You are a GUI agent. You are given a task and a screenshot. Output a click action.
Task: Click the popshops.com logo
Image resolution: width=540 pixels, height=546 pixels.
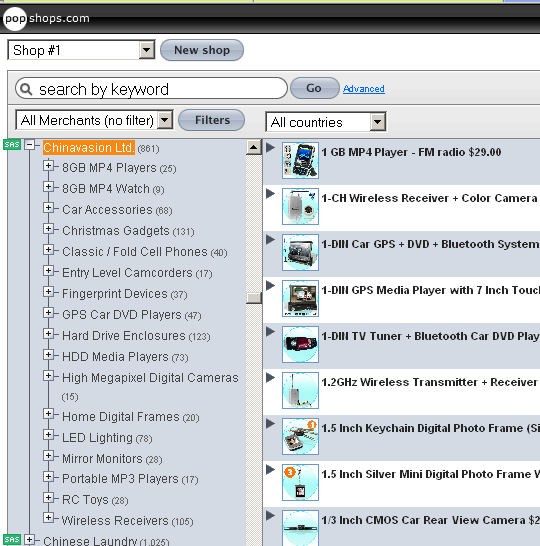(46, 18)
